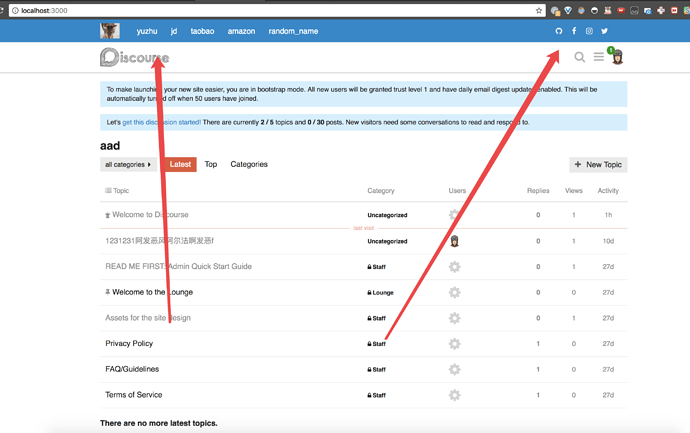This screenshot has width=690, height=433.
Task: Create a New Topic
Action: tap(598, 165)
